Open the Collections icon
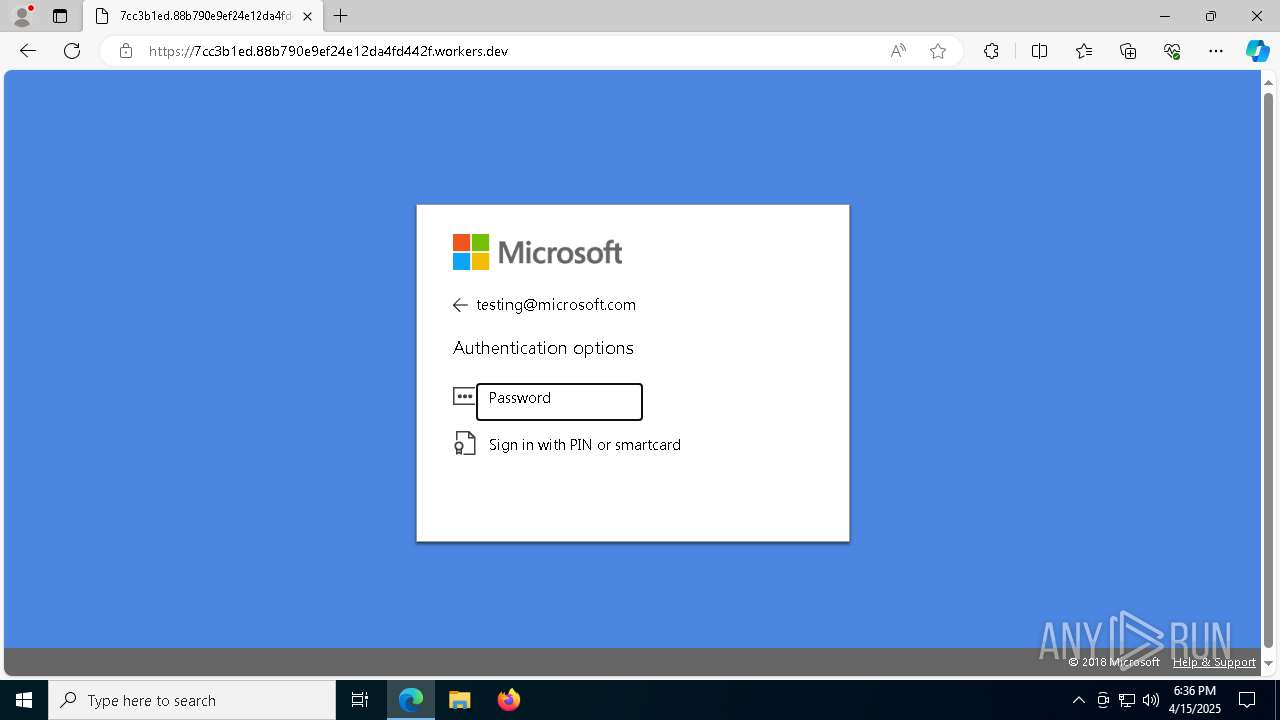Viewport: 1280px width, 720px height. [x=1128, y=51]
